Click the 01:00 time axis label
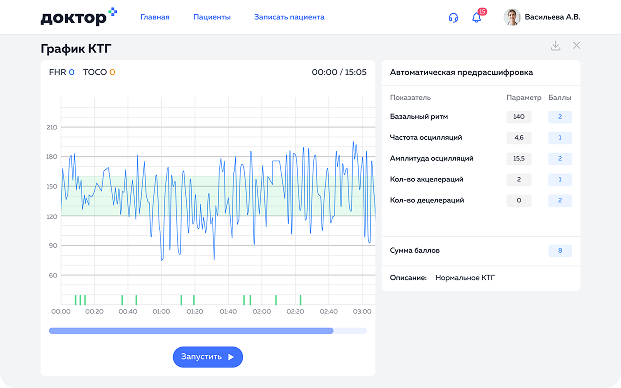621x388 pixels. 161,312
